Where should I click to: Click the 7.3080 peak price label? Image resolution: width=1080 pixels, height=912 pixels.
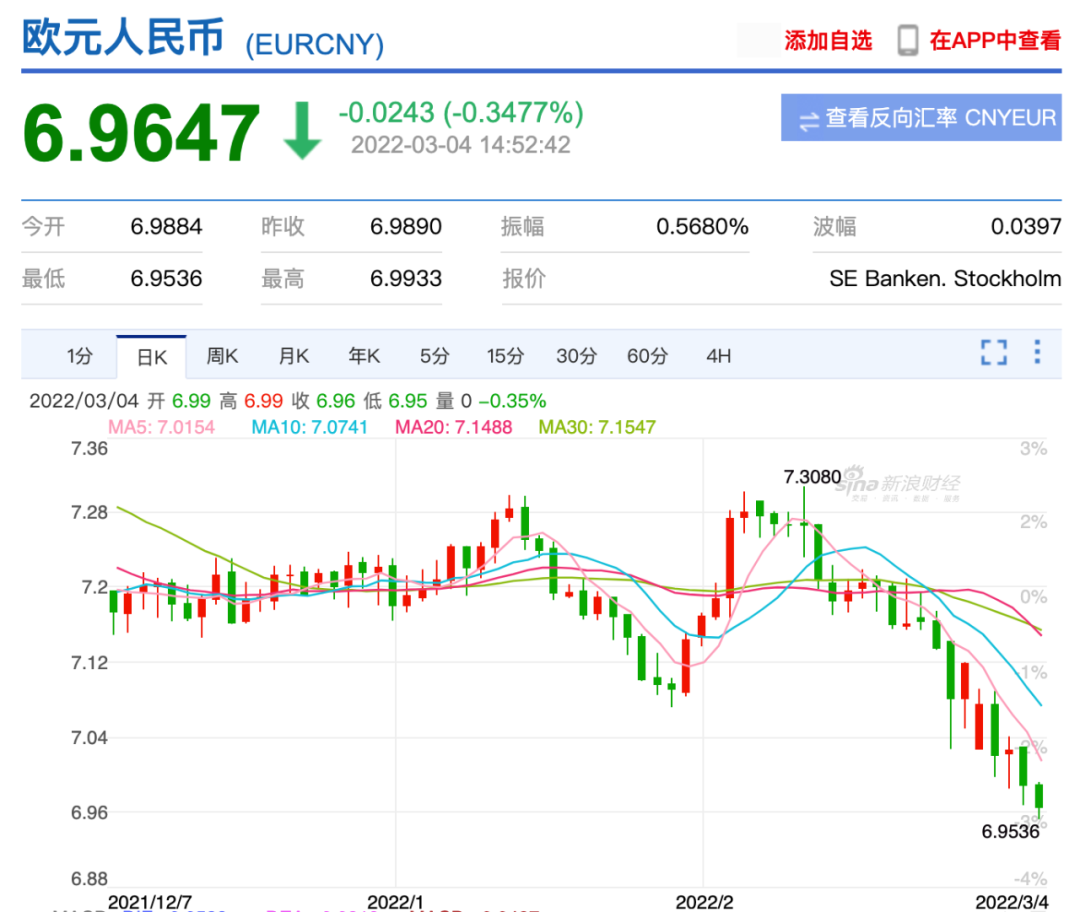click(x=812, y=477)
